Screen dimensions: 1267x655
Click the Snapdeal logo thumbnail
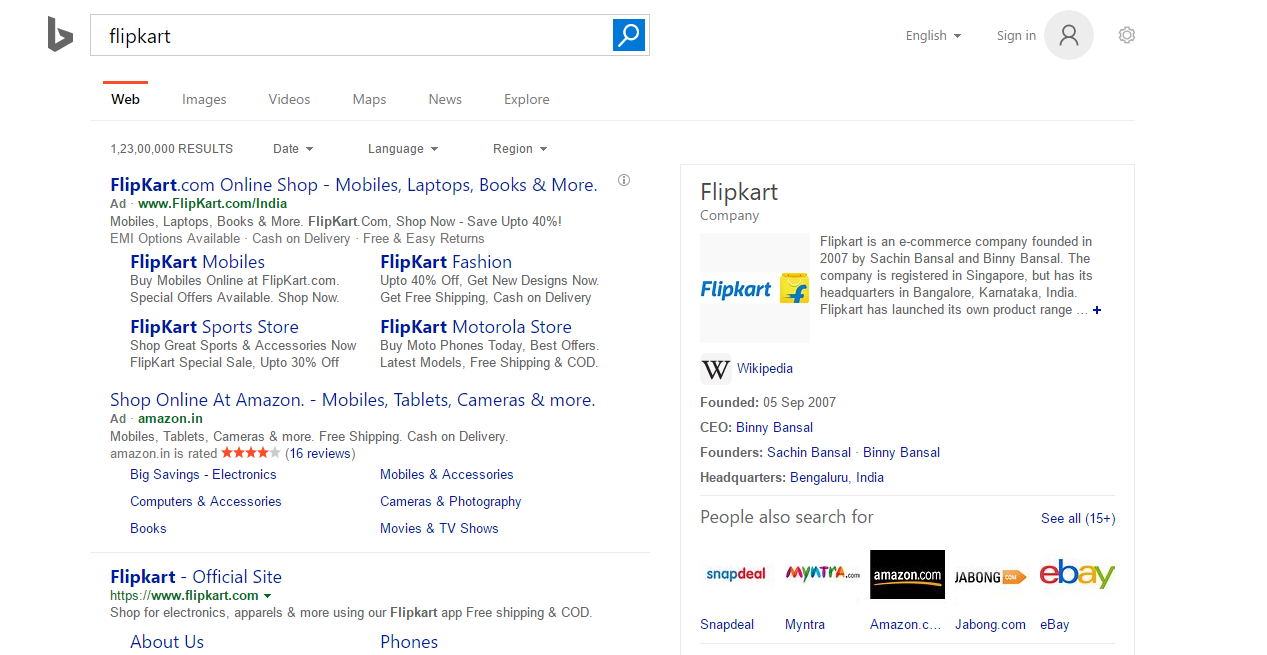pos(735,574)
